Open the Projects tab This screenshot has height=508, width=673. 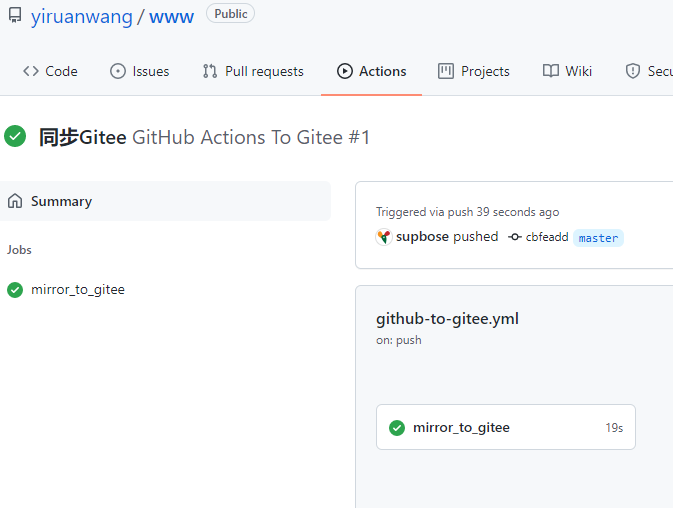474,71
